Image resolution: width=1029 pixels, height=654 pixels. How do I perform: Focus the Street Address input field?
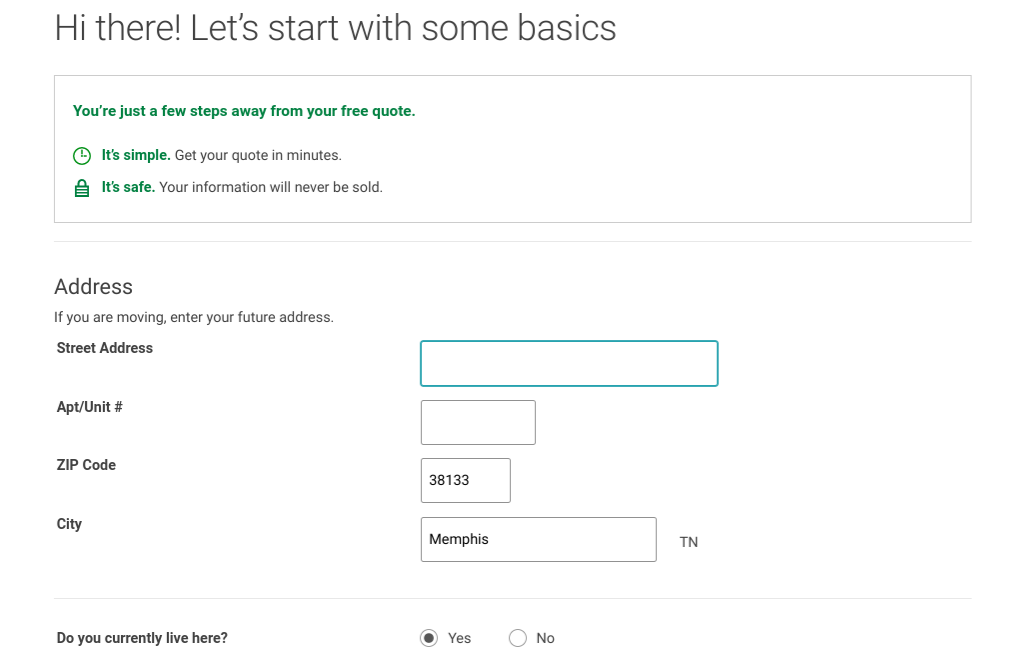point(568,363)
